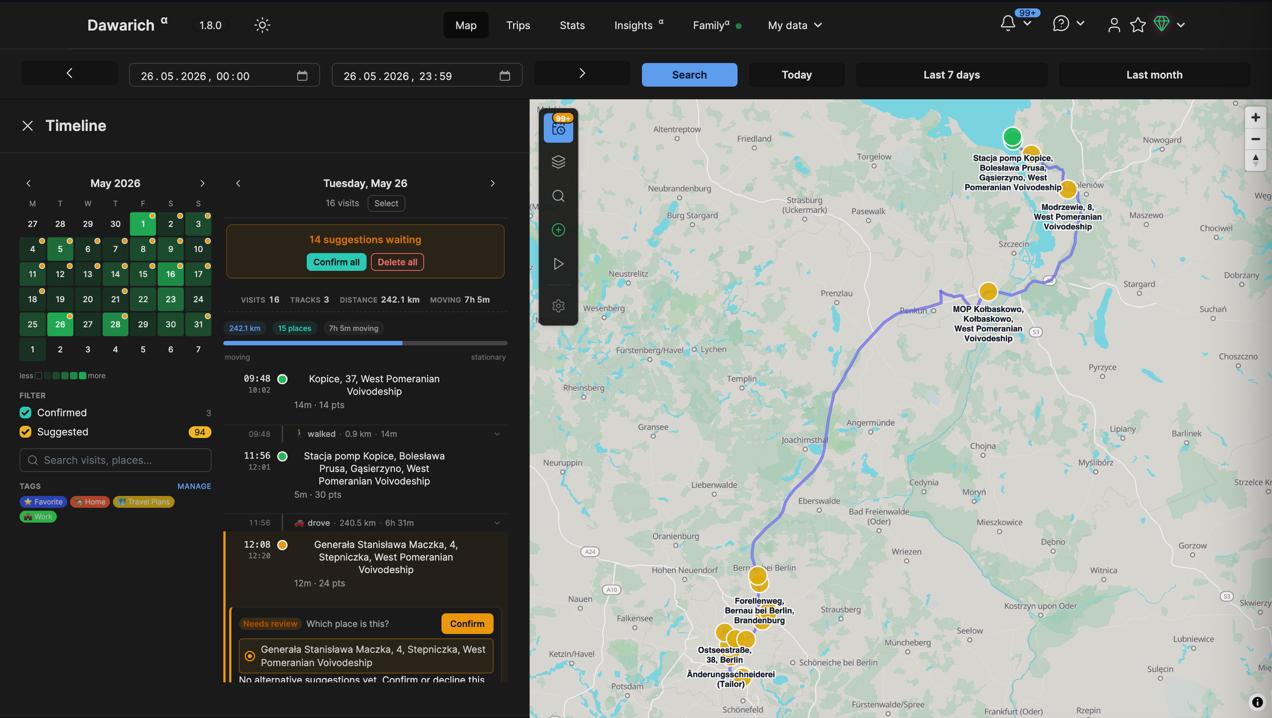Toggle the Favorite tag filter

click(43, 502)
